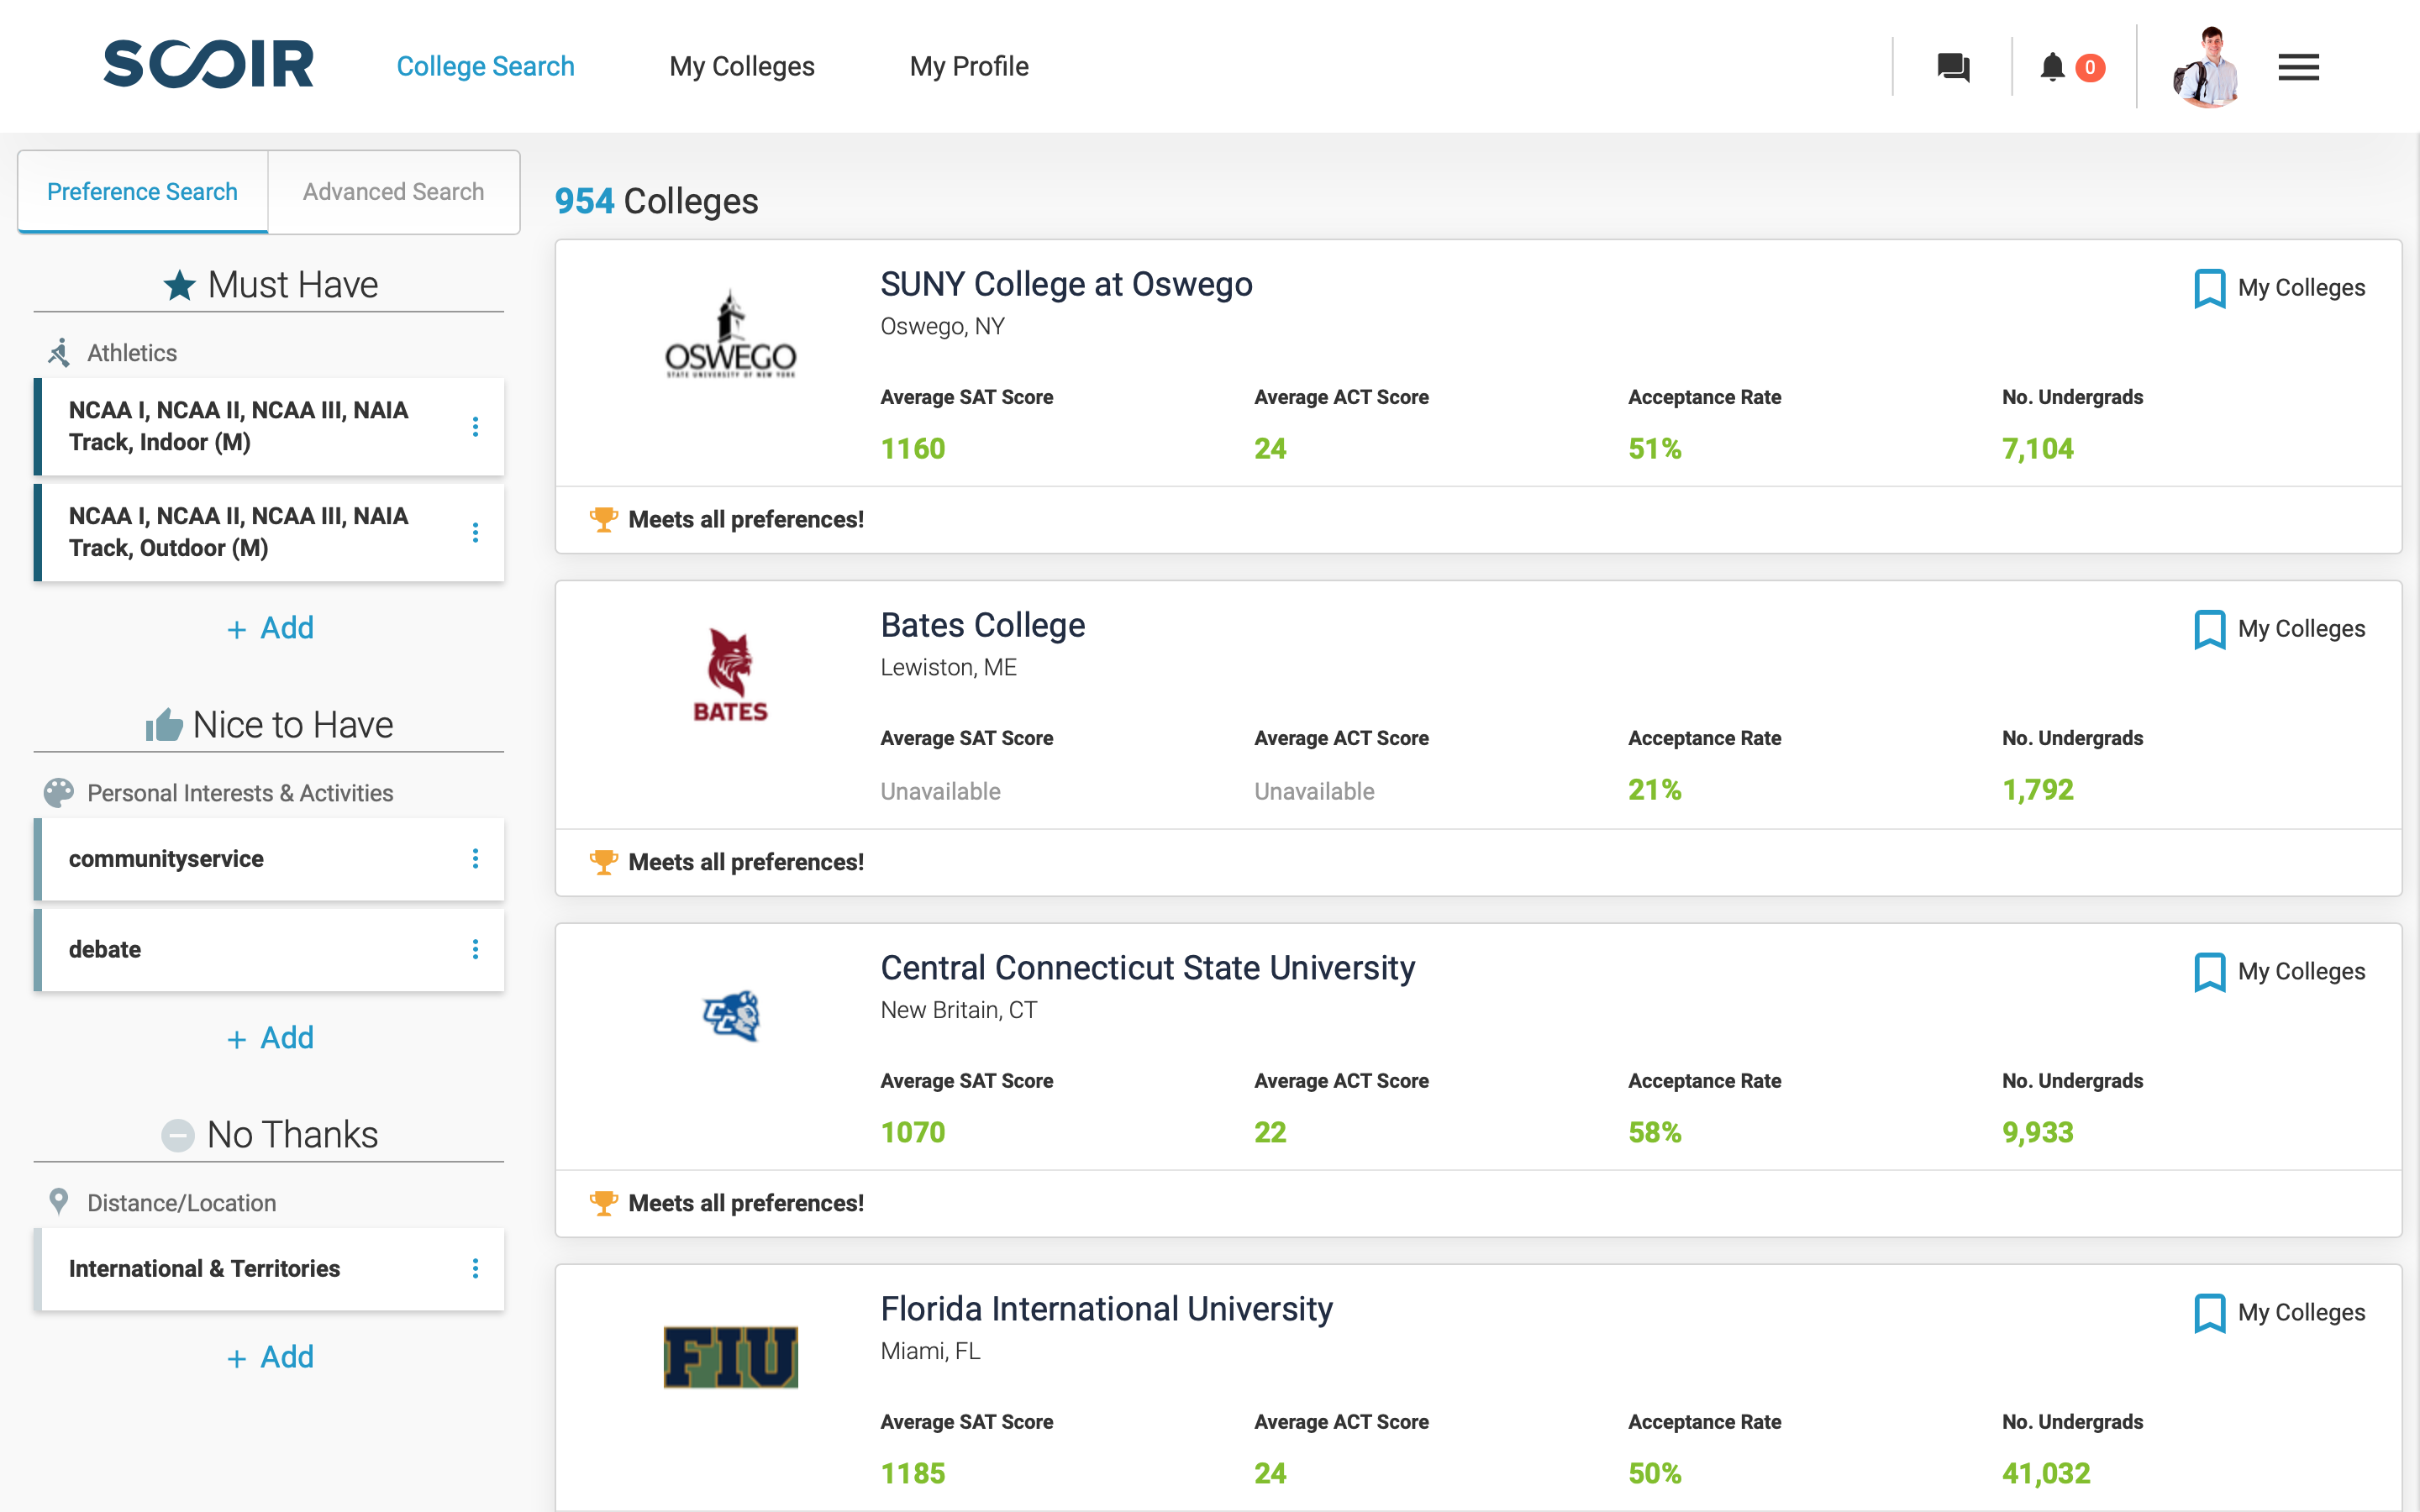Click trophy icon on SUNY Oswego card

click(603, 519)
